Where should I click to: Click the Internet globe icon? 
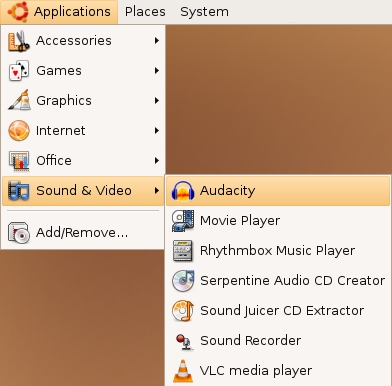pos(19,130)
